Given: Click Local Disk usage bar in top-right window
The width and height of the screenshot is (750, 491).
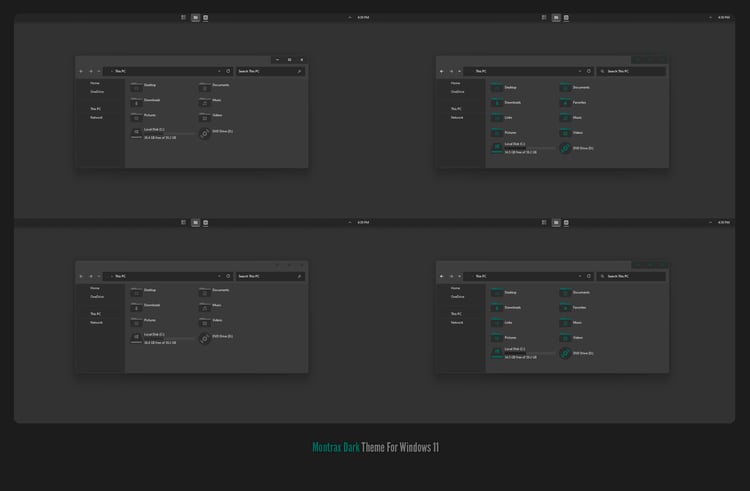Looking at the screenshot, I should [530, 148].
